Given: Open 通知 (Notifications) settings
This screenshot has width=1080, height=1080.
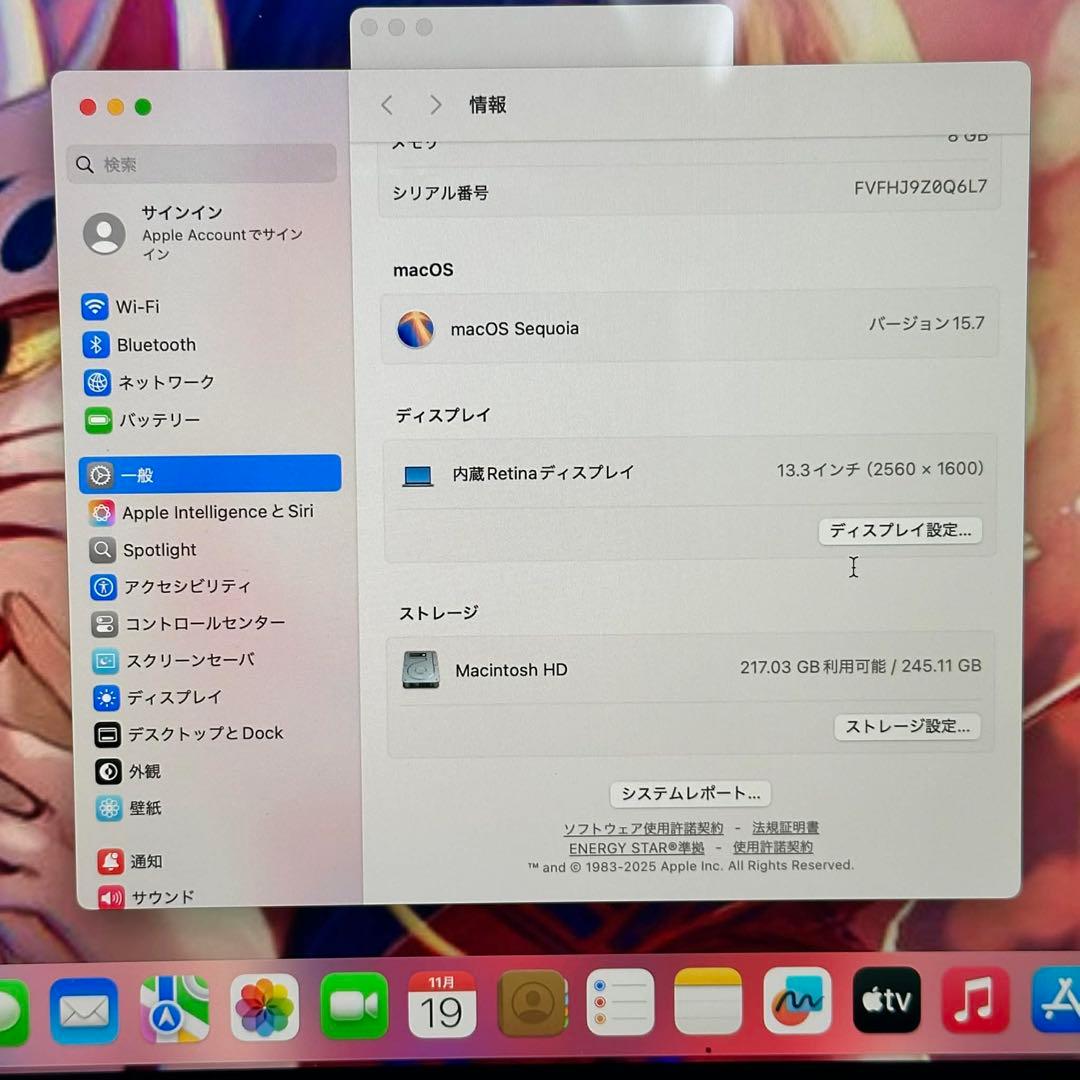Looking at the screenshot, I should [x=145, y=862].
